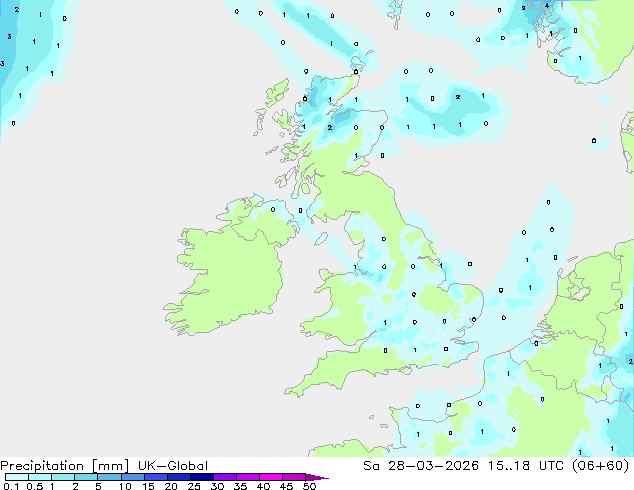634x490 pixels.
Task: Select the 40–45 mm magenta legend swatch
Action: coord(271,477)
